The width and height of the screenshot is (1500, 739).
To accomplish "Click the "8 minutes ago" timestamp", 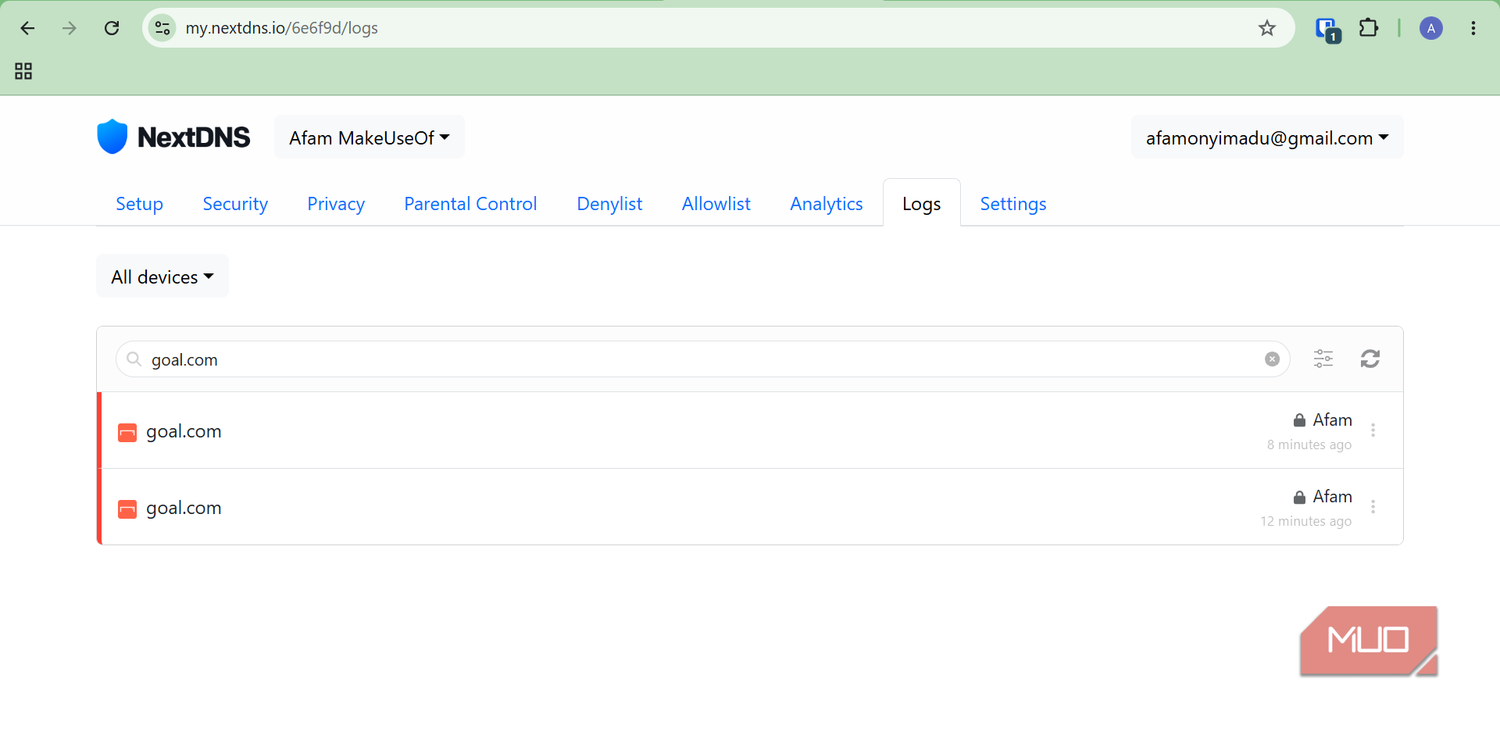I will click(x=1309, y=445).
